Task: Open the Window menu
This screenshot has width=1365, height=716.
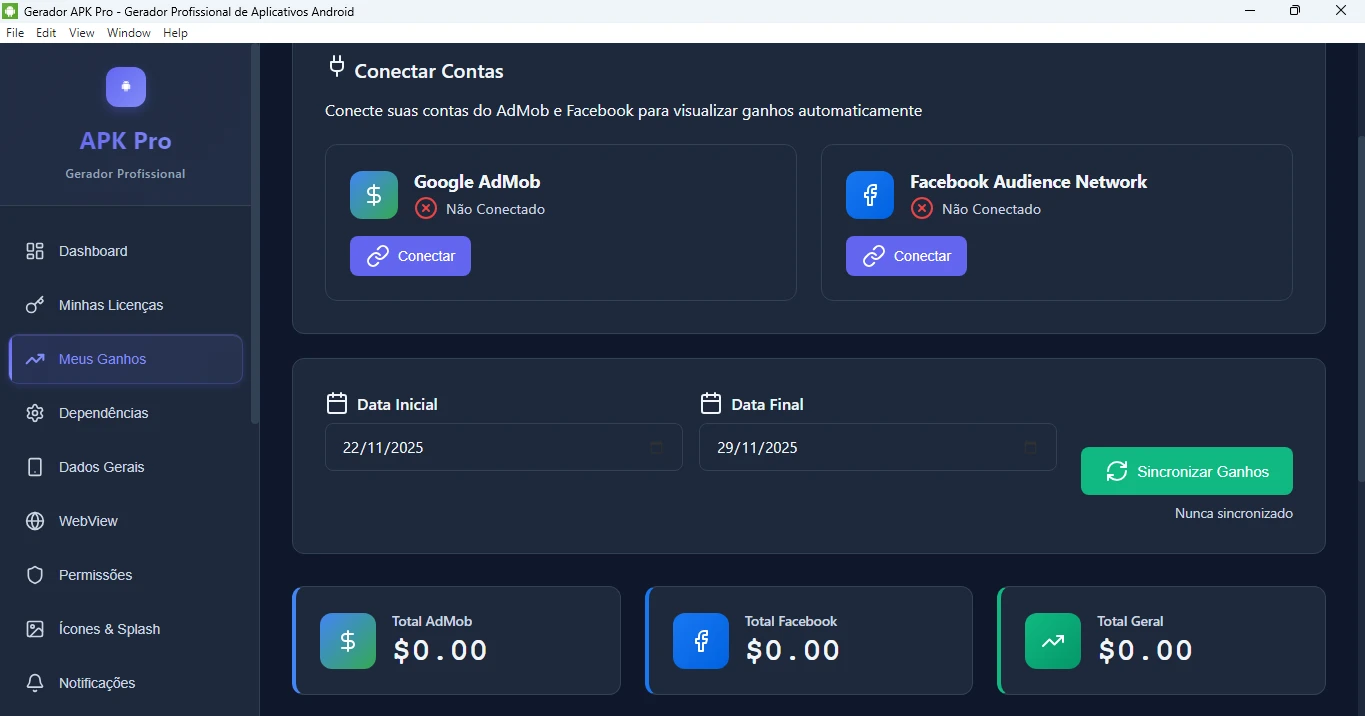Action: click(129, 33)
